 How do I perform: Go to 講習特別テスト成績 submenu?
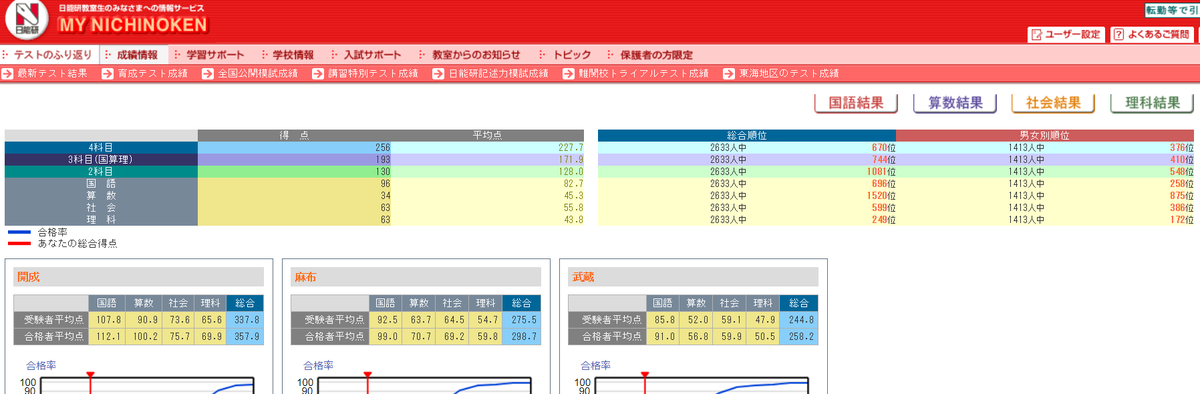pyautogui.click(x=373, y=74)
